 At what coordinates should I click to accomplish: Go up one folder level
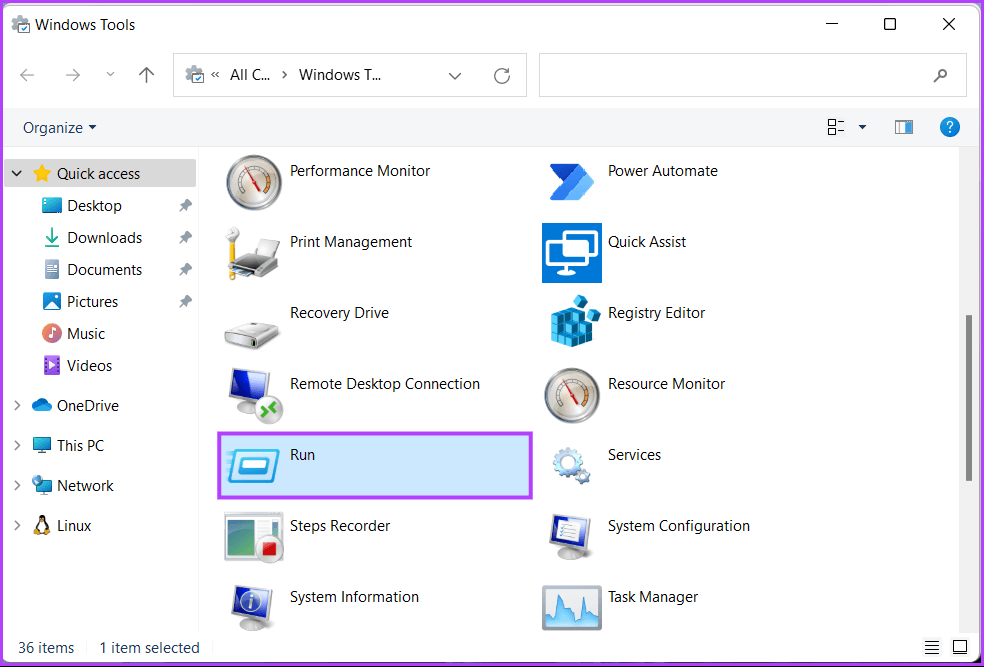click(x=146, y=75)
